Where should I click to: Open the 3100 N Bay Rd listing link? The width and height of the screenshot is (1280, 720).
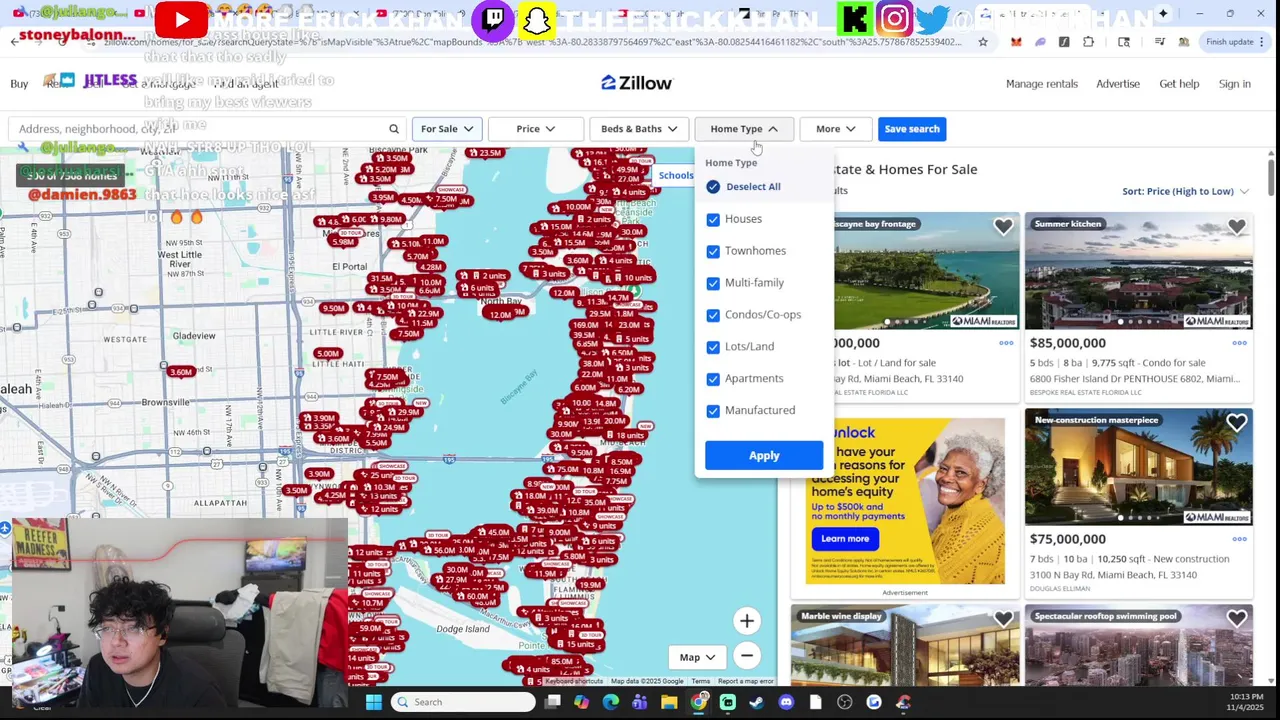1113,575
